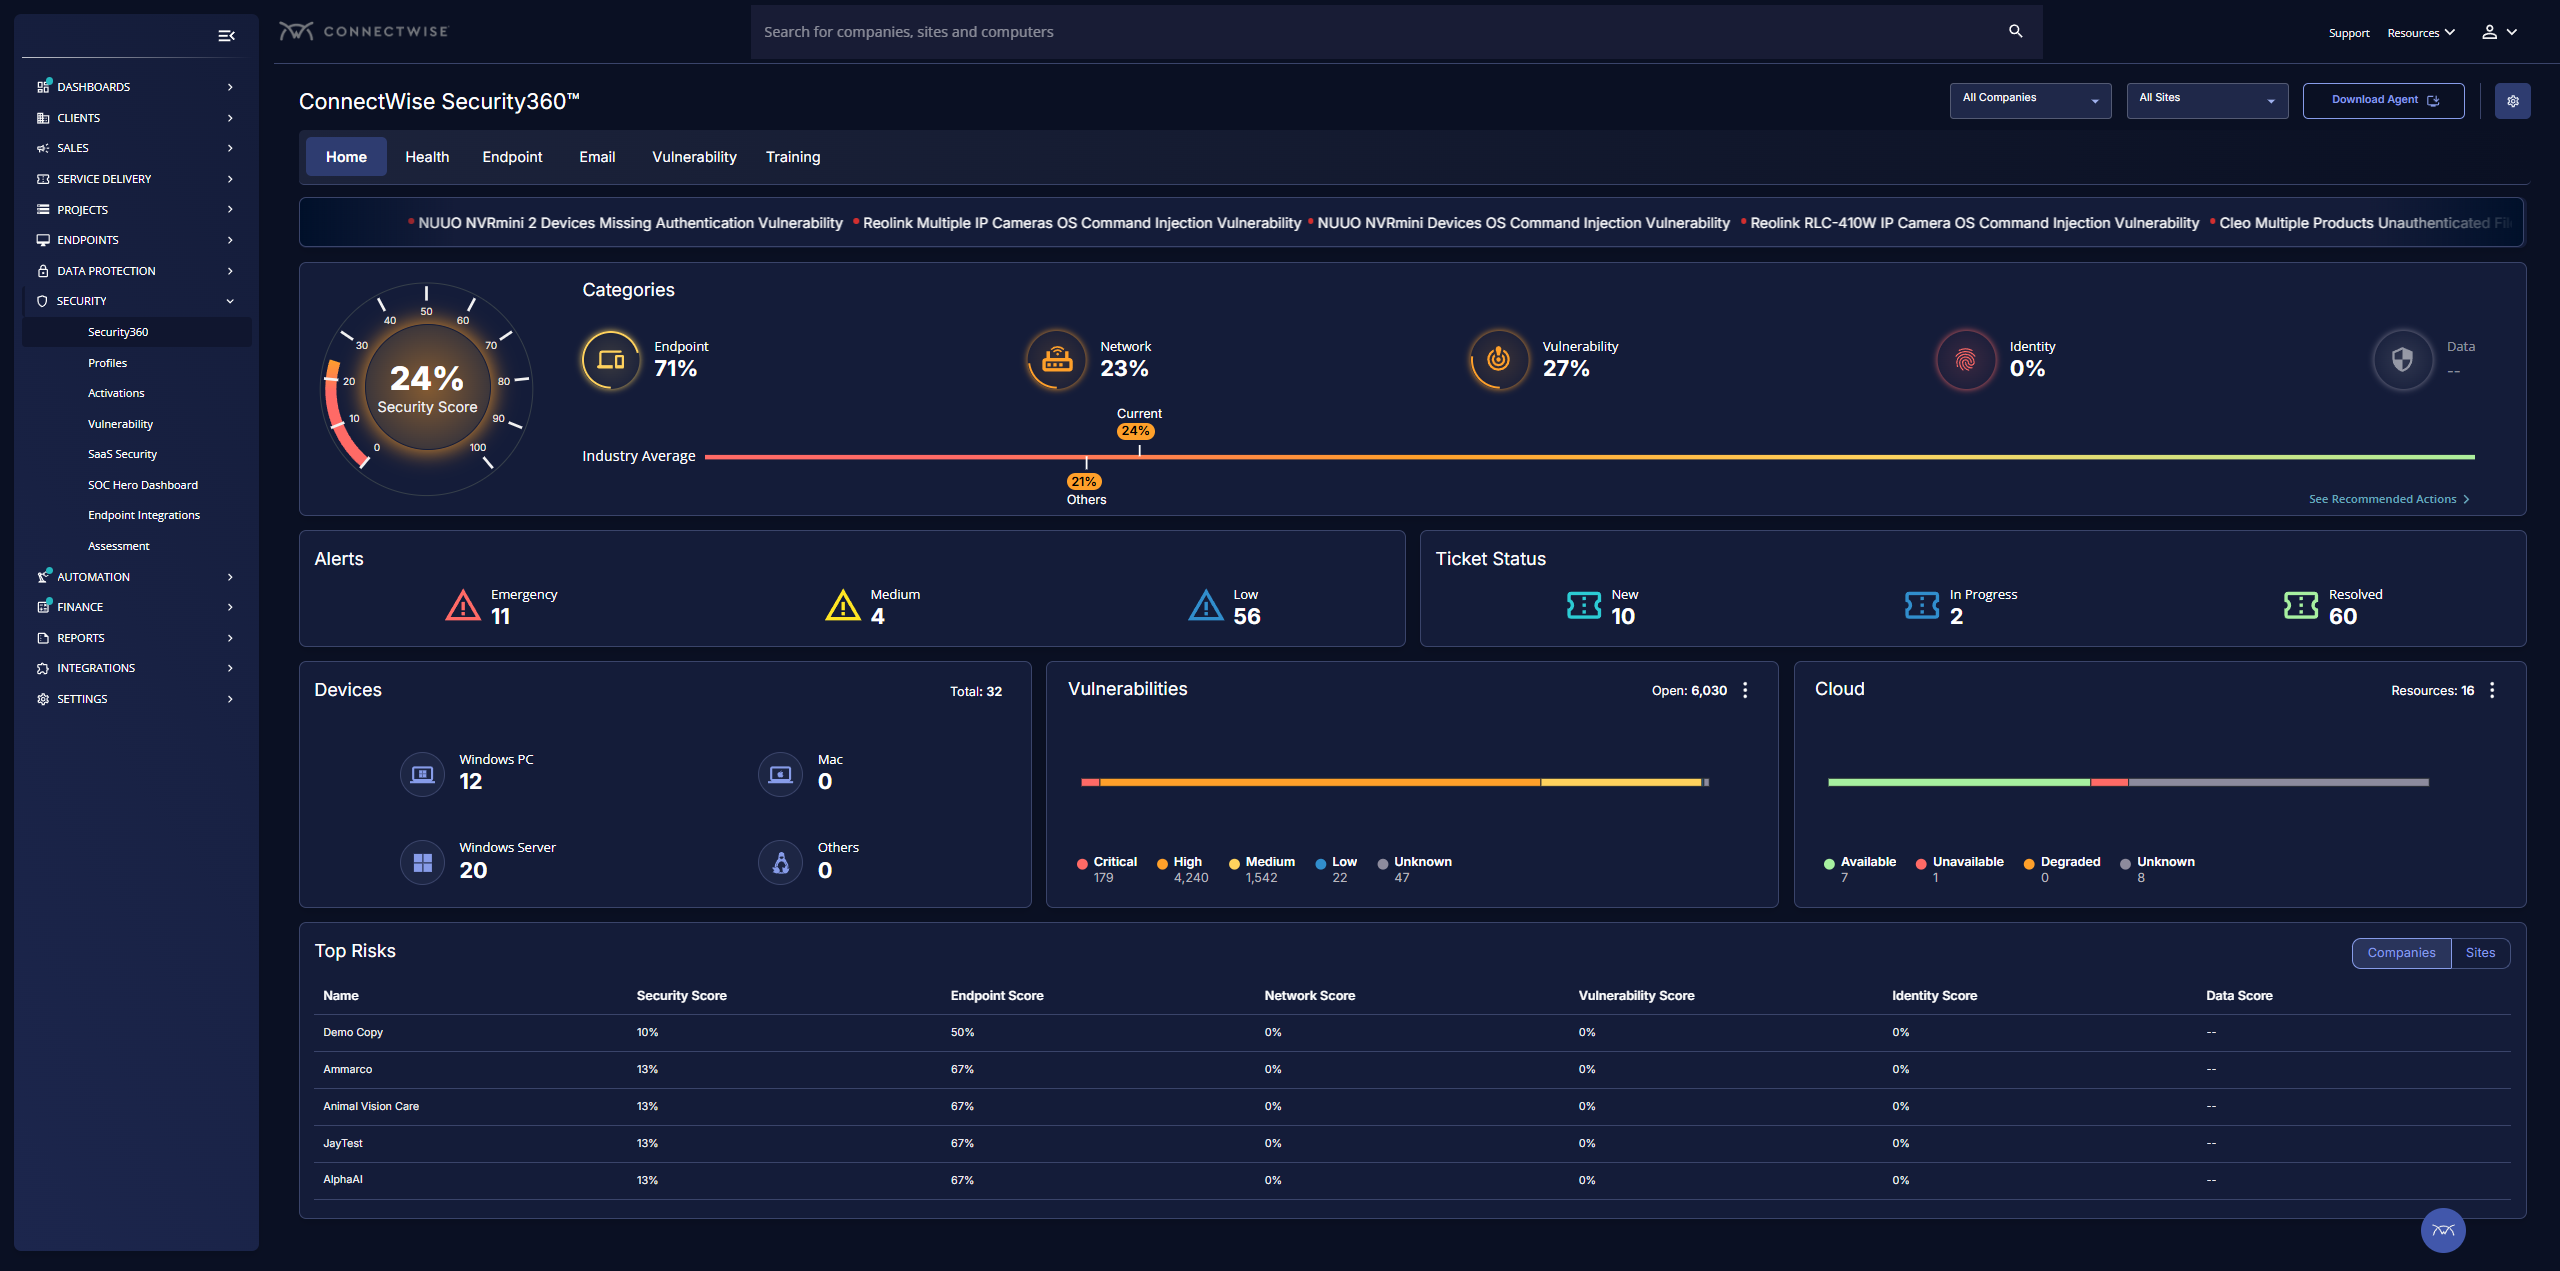
Task: Switch Top Risks to Sites view
Action: tap(2480, 953)
